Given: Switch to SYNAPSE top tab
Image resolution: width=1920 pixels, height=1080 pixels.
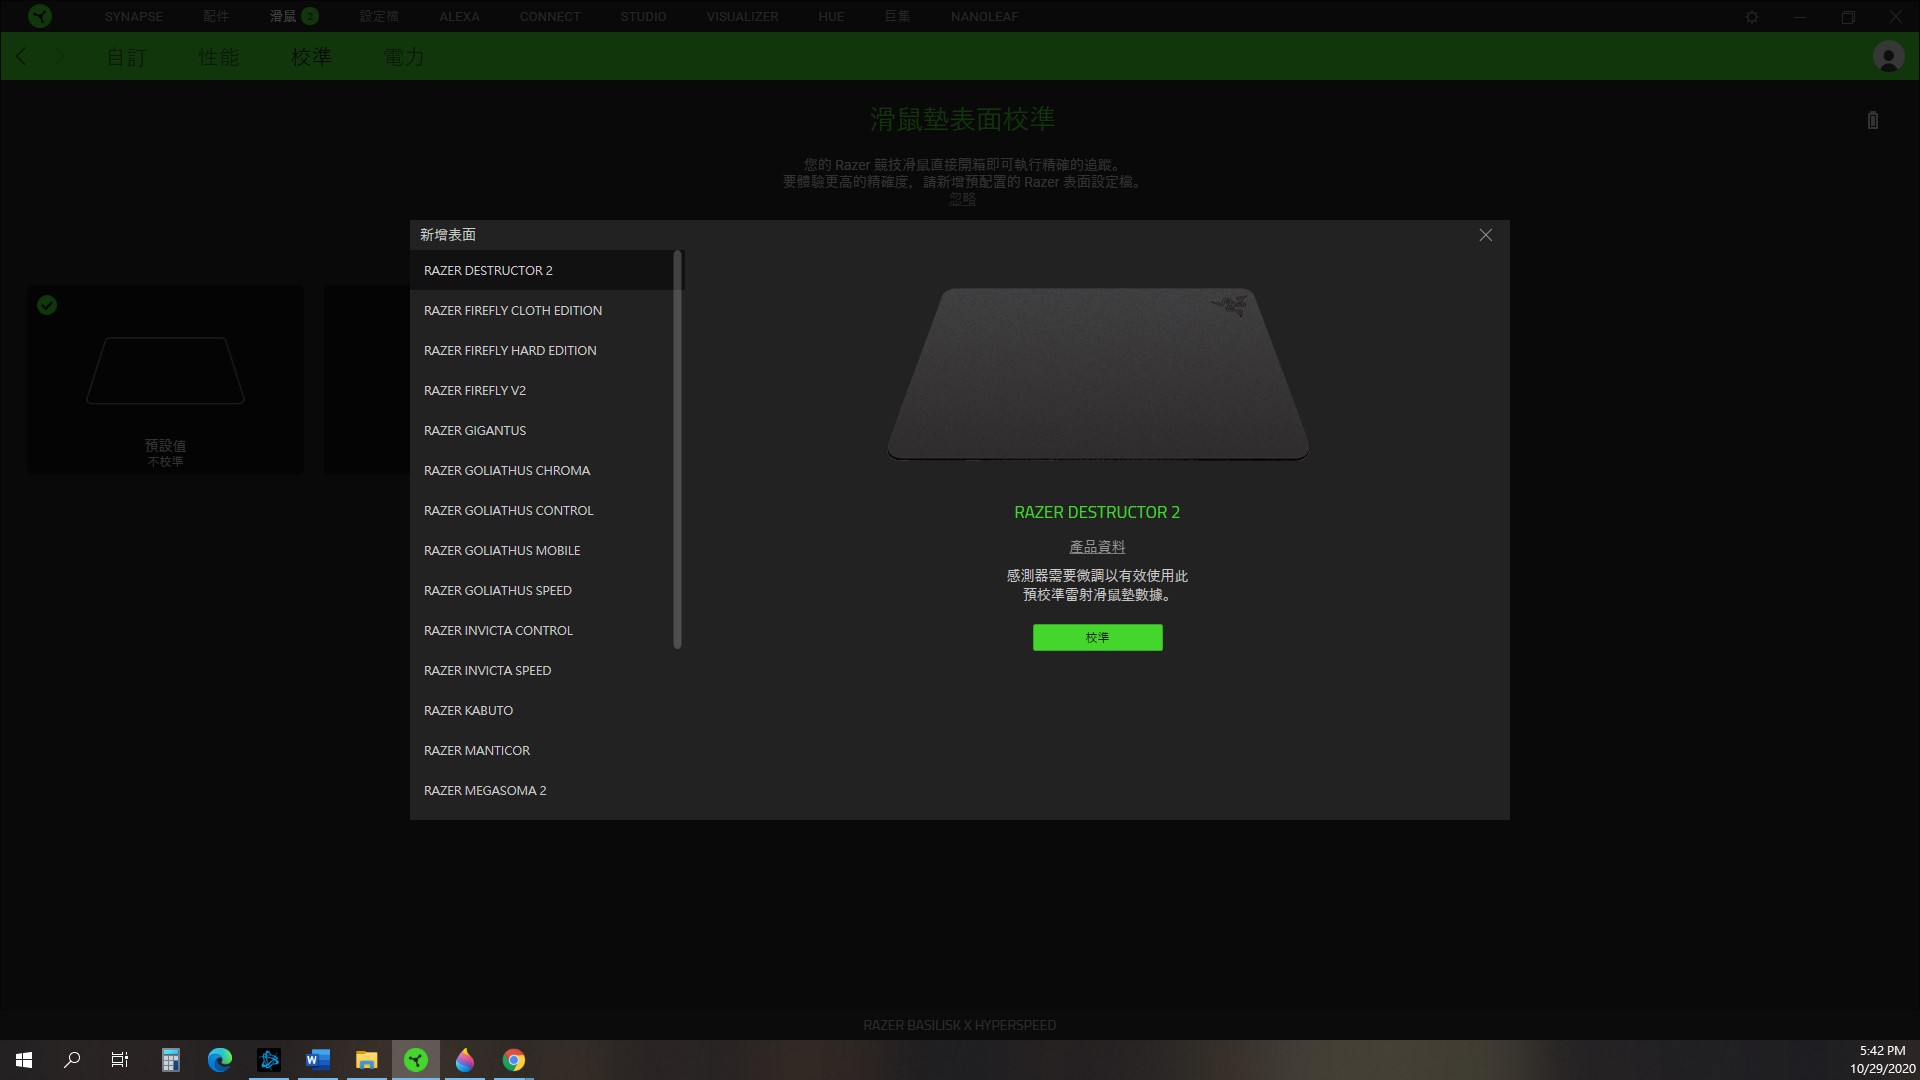Looking at the screenshot, I should pyautogui.click(x=133, y=17).
